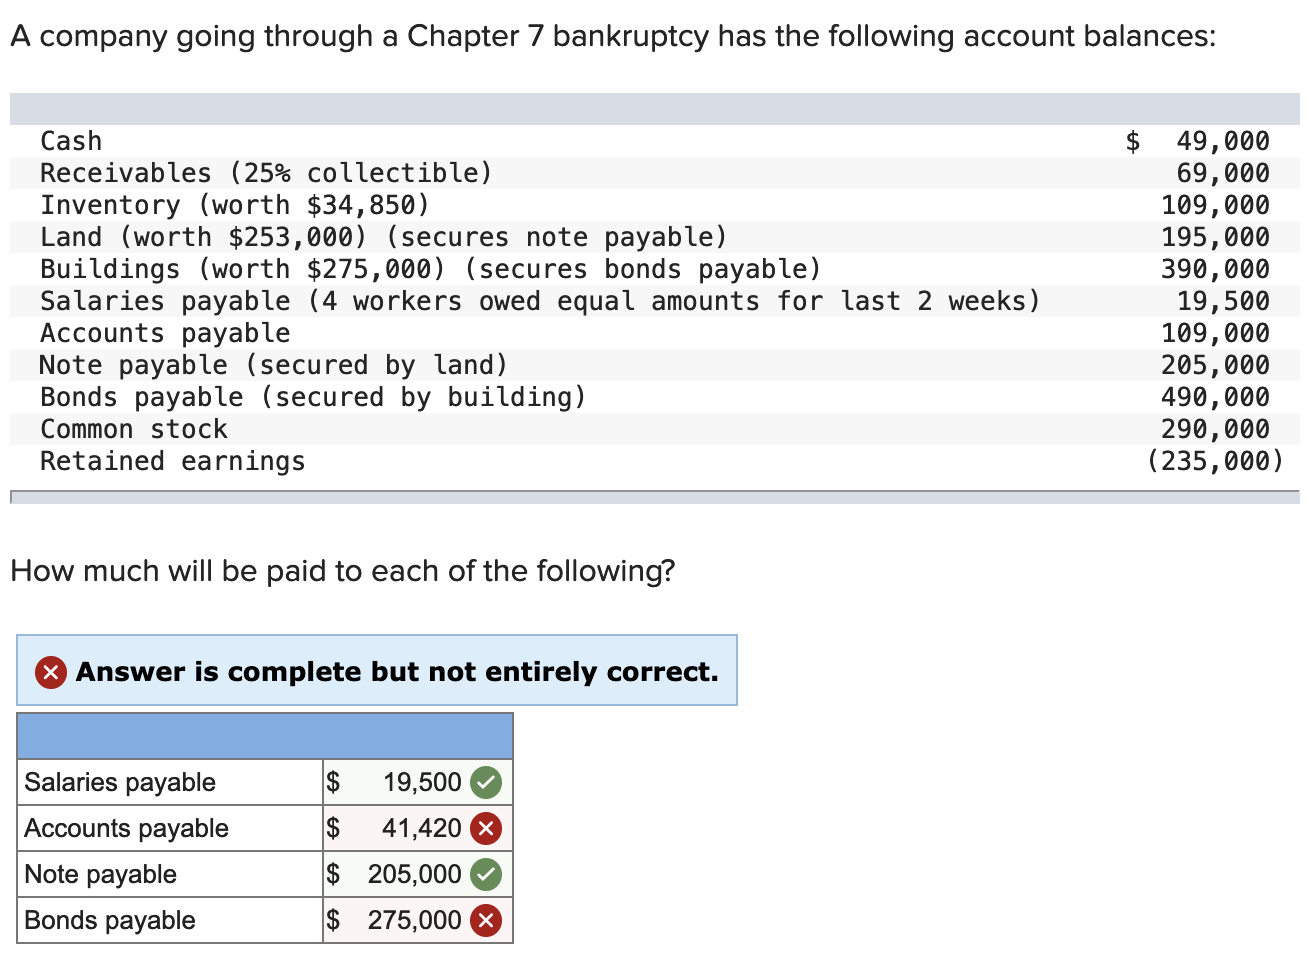
Task: Click the green checkmark beside Salaries payable
Action: [486, 782]
